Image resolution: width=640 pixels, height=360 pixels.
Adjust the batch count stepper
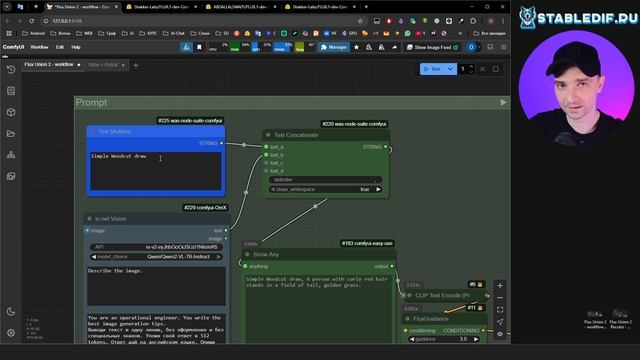[x=471, y=69]
